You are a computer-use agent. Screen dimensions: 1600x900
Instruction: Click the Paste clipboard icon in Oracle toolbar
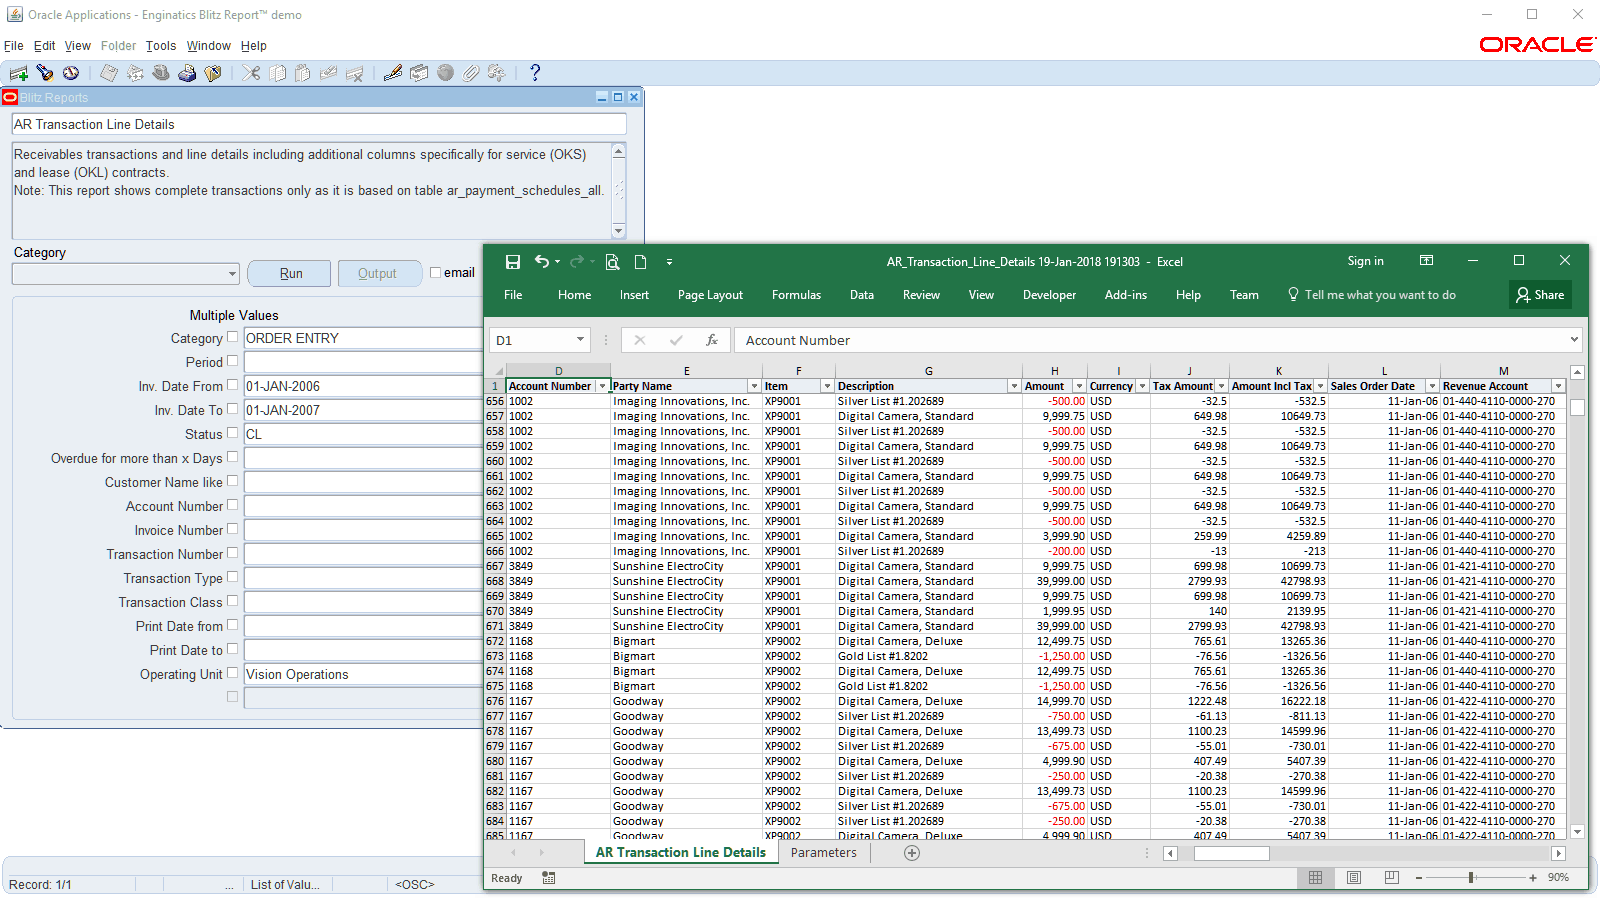coord(303,73)
